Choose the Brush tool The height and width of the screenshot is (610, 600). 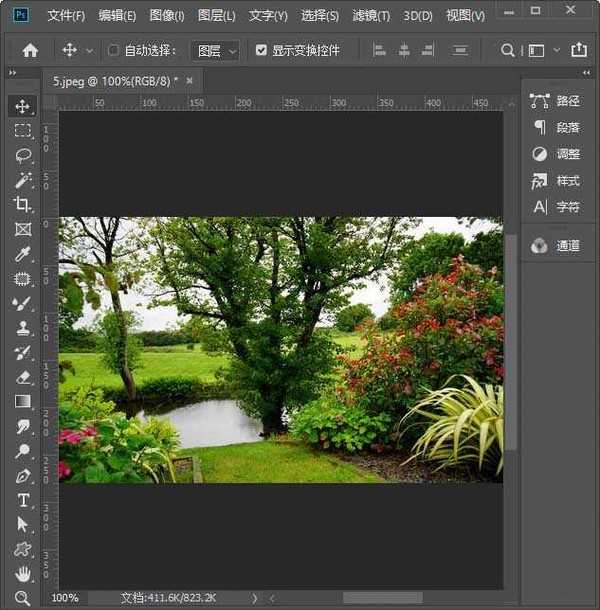22,303
